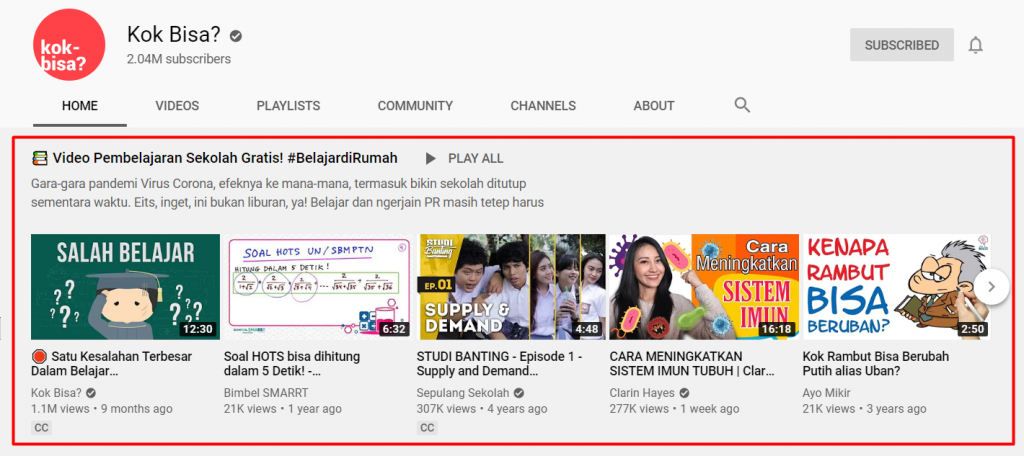This screenshot has width=1024, height=456.
Task: Click CC badge under STUDI BANTING video
Action: click(x=427, y=428)
